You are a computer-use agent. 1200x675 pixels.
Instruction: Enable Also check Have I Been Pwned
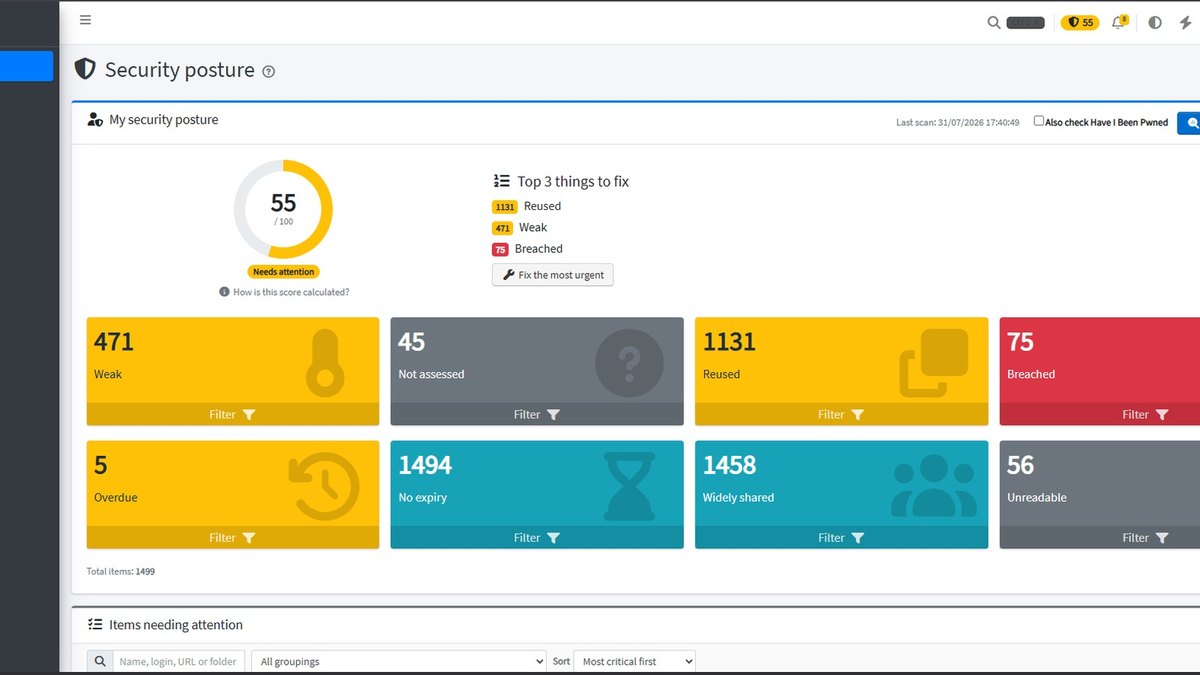coord(1039,121)
